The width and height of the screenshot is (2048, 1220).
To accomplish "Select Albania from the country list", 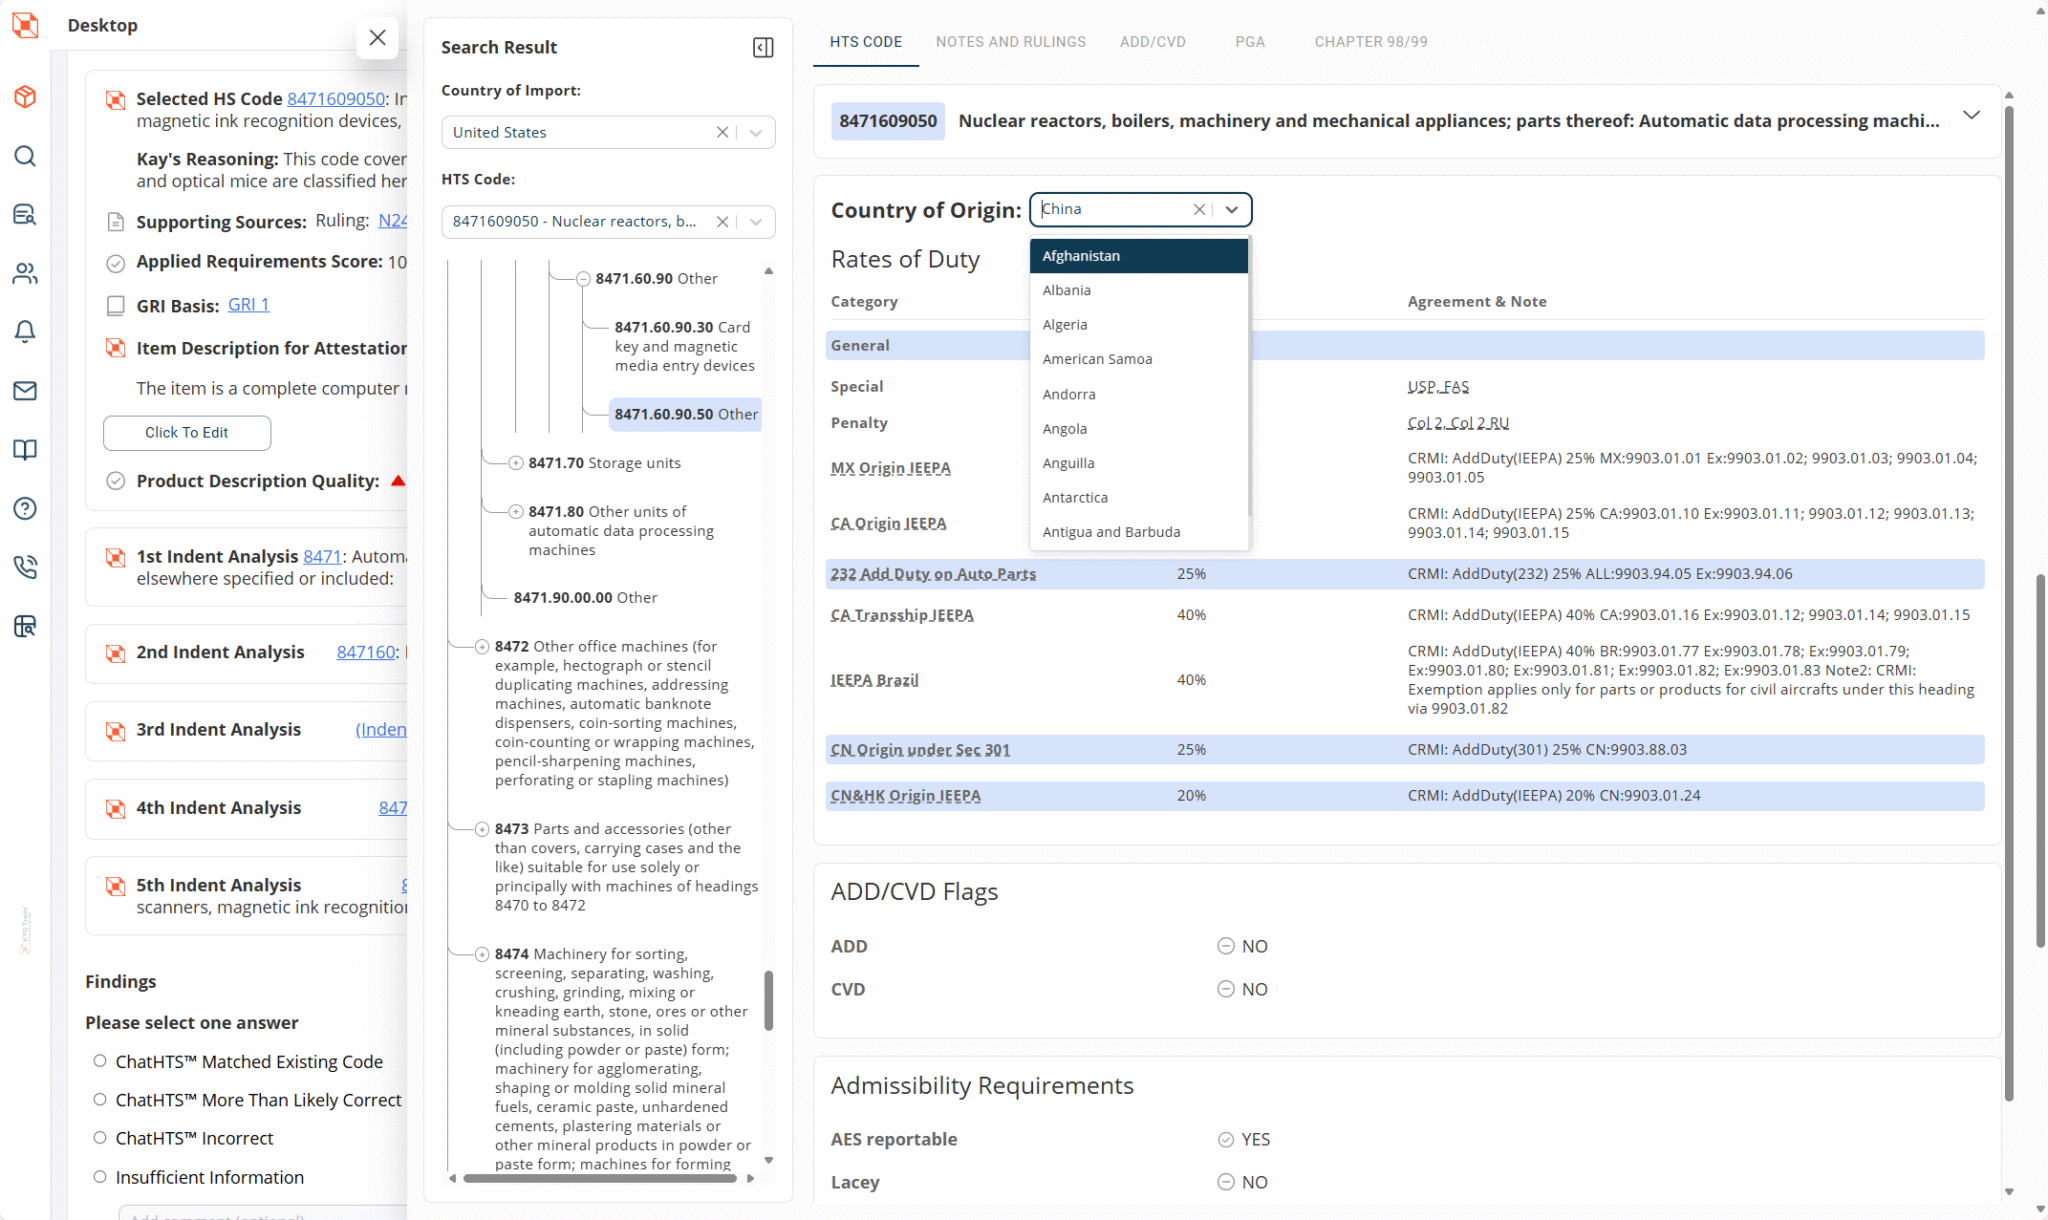I will point(1067,291).
